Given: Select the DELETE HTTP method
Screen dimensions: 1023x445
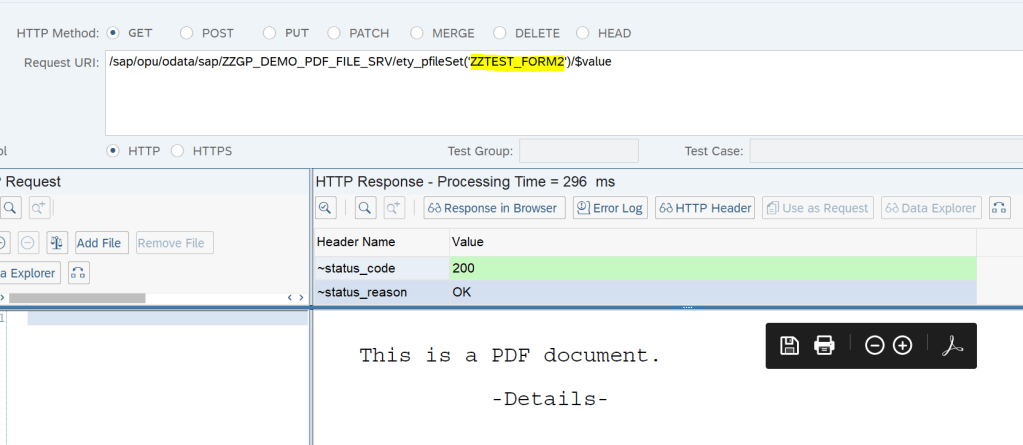Looking at the screenshot, I should pyautogui.click(x=500, y=33).
